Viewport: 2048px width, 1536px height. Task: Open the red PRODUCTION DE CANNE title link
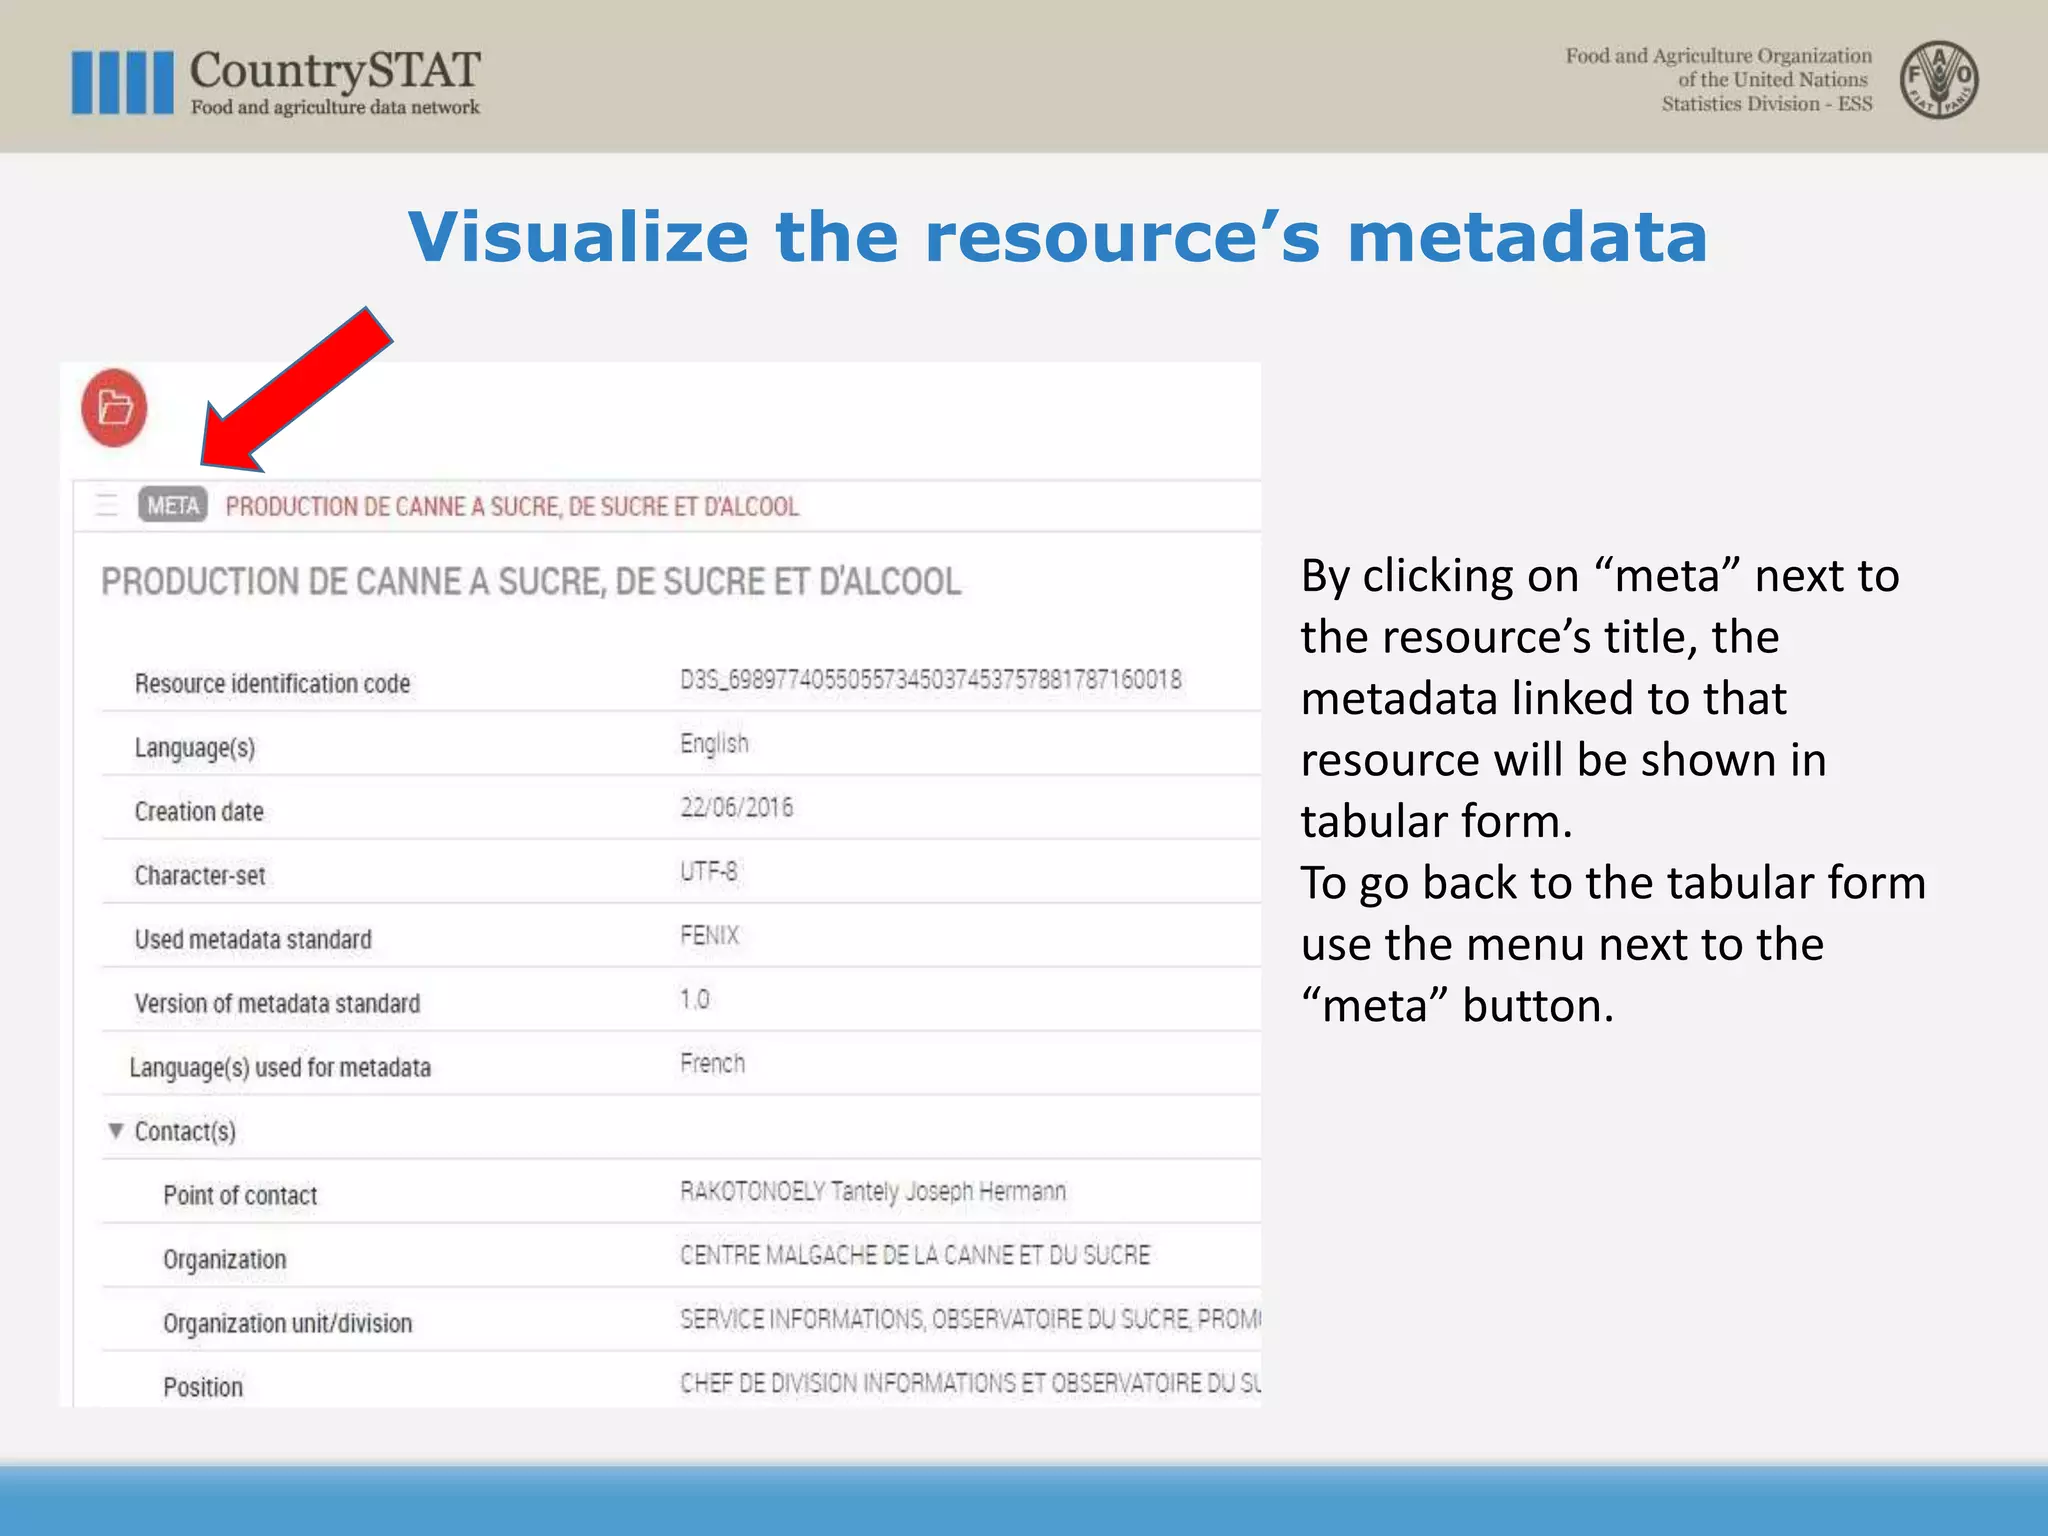click(x=512, y=506)
